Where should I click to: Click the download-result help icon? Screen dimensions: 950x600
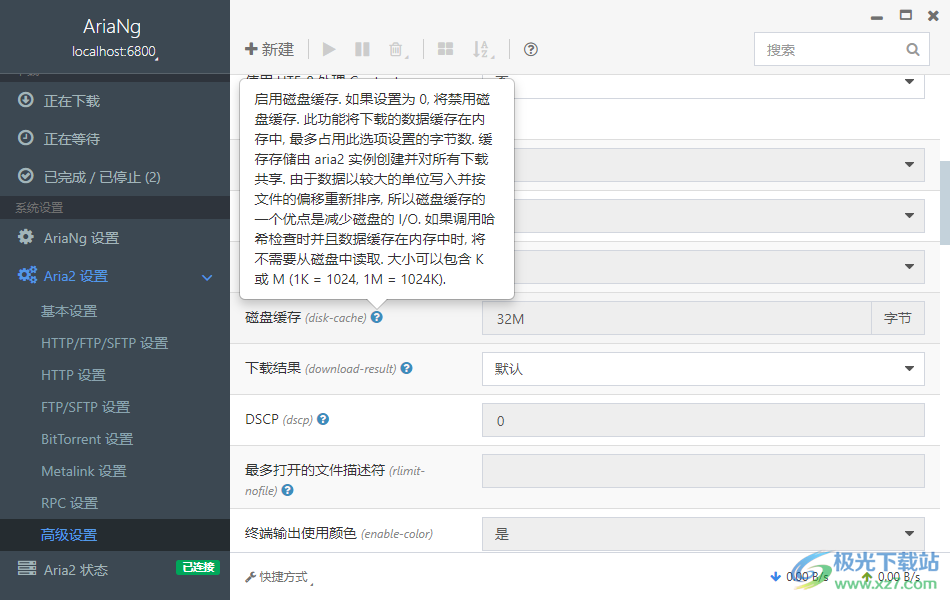click(407, 368)
